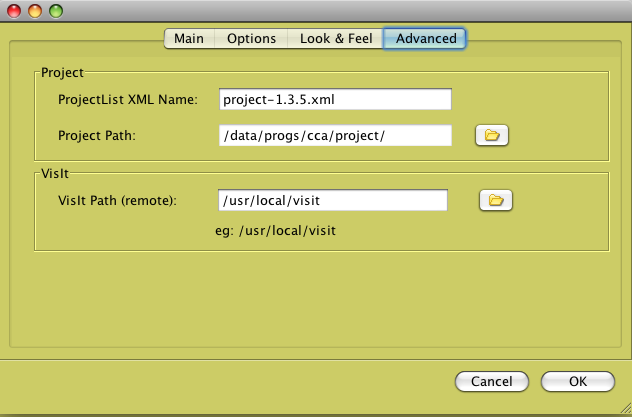The height and width of the screenshot is (417, 632).
Task: Click into the Project Path text field
Action: pos(335,135)
